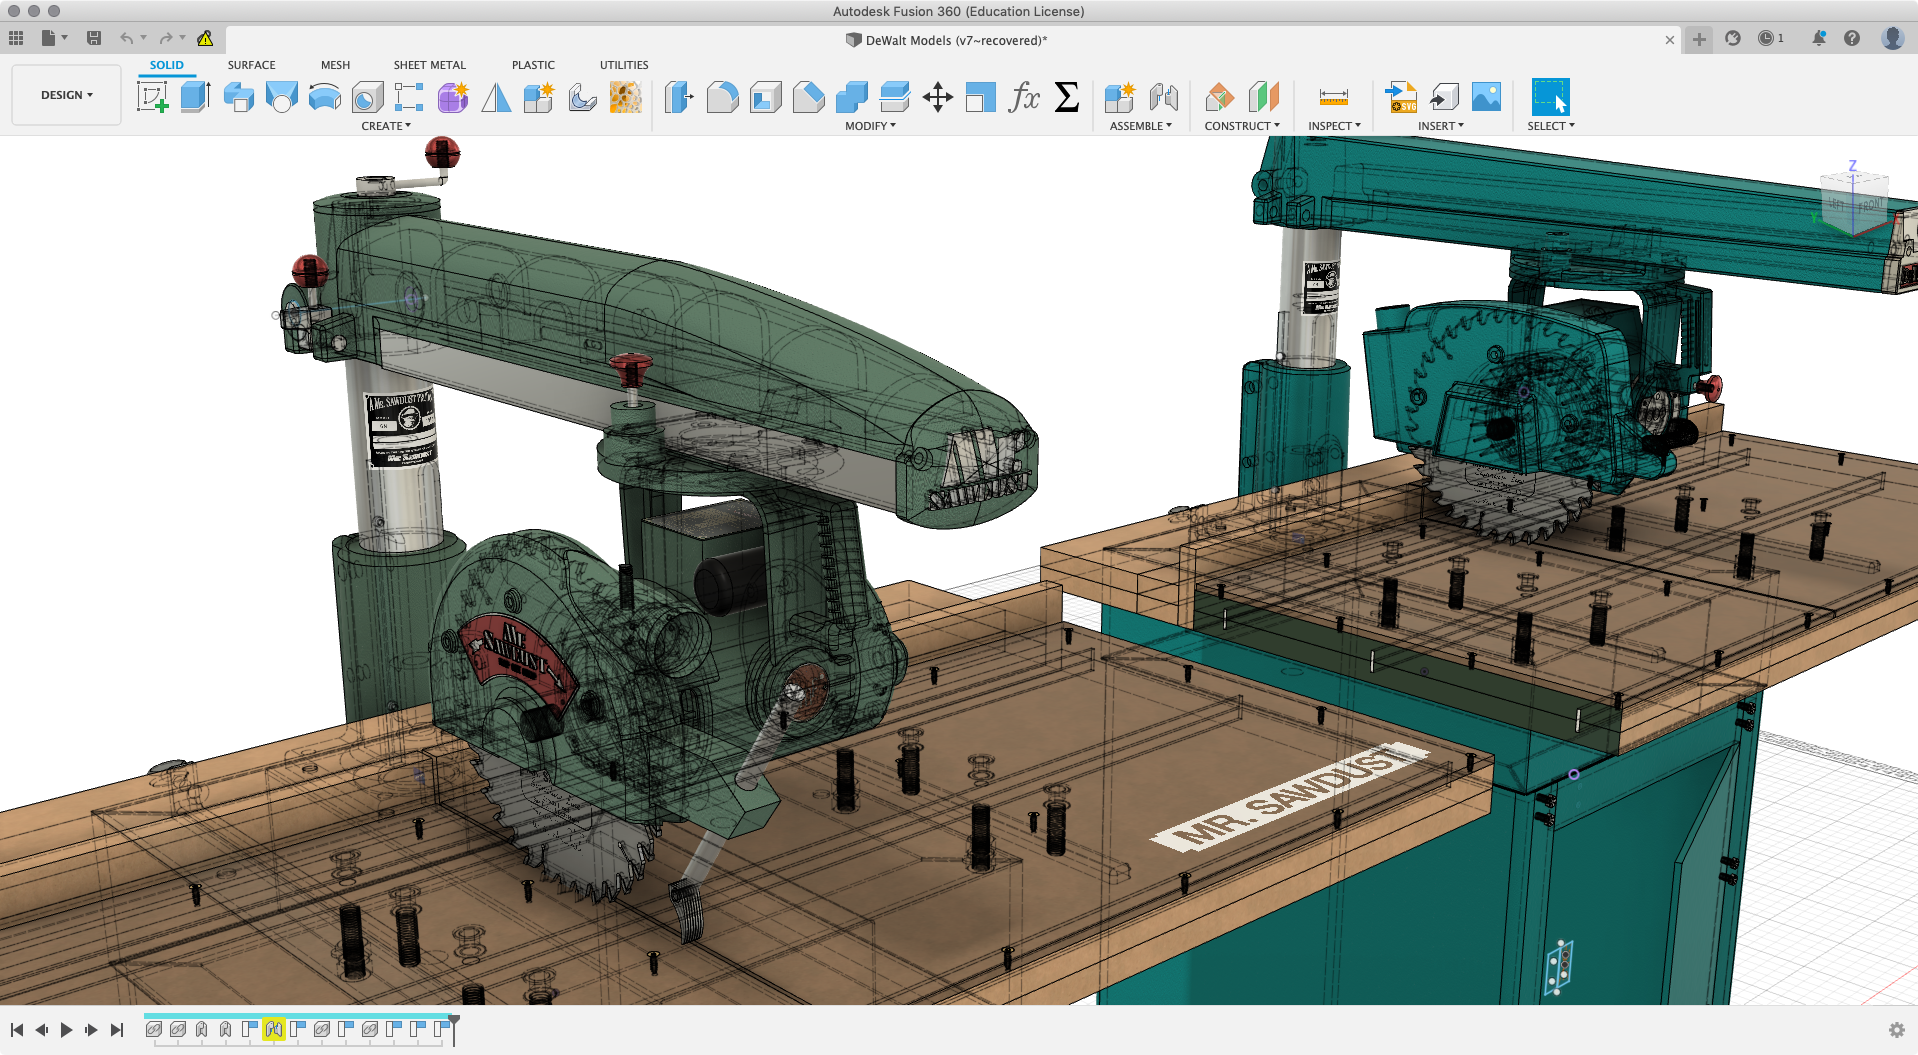Open the Data Panel grid icon
The width and height of the screenshot is (1918, 1055).
[16, 38]
